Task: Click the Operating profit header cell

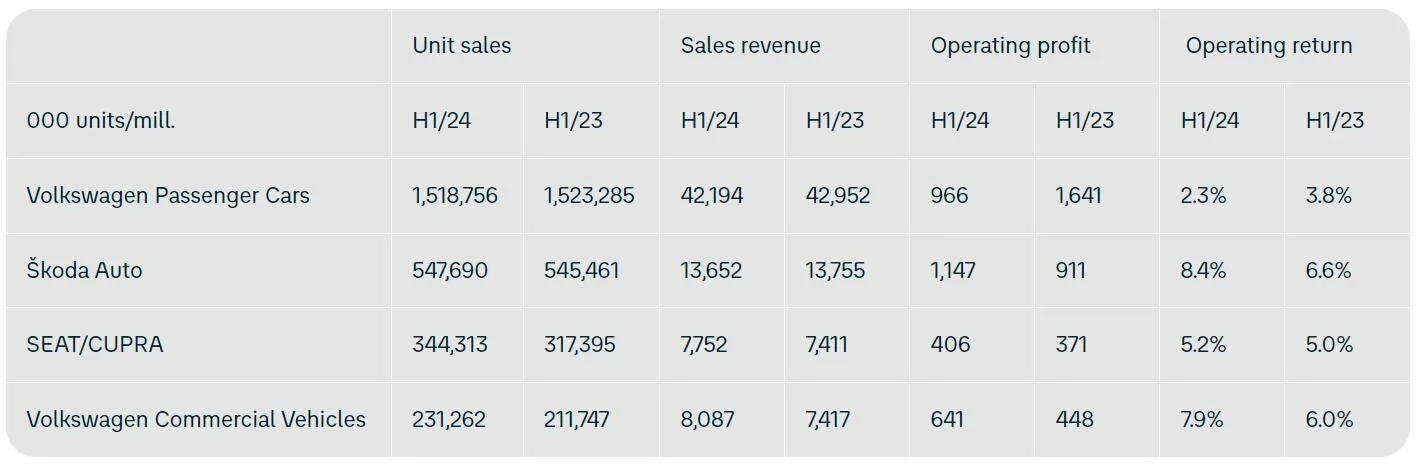Action: click(1010, 46)
